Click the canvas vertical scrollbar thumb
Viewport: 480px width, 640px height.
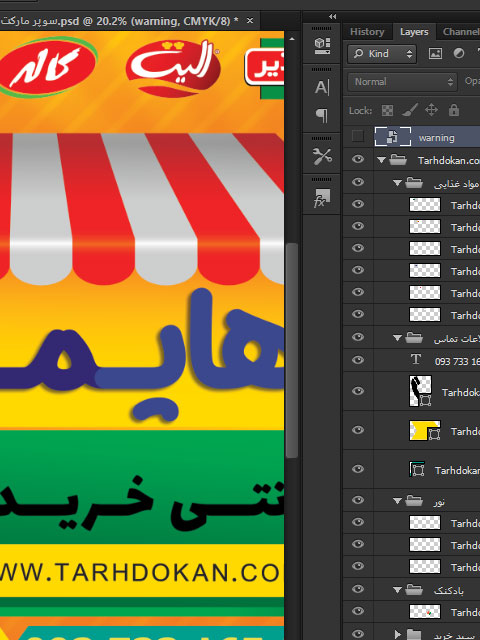(291, 351)
